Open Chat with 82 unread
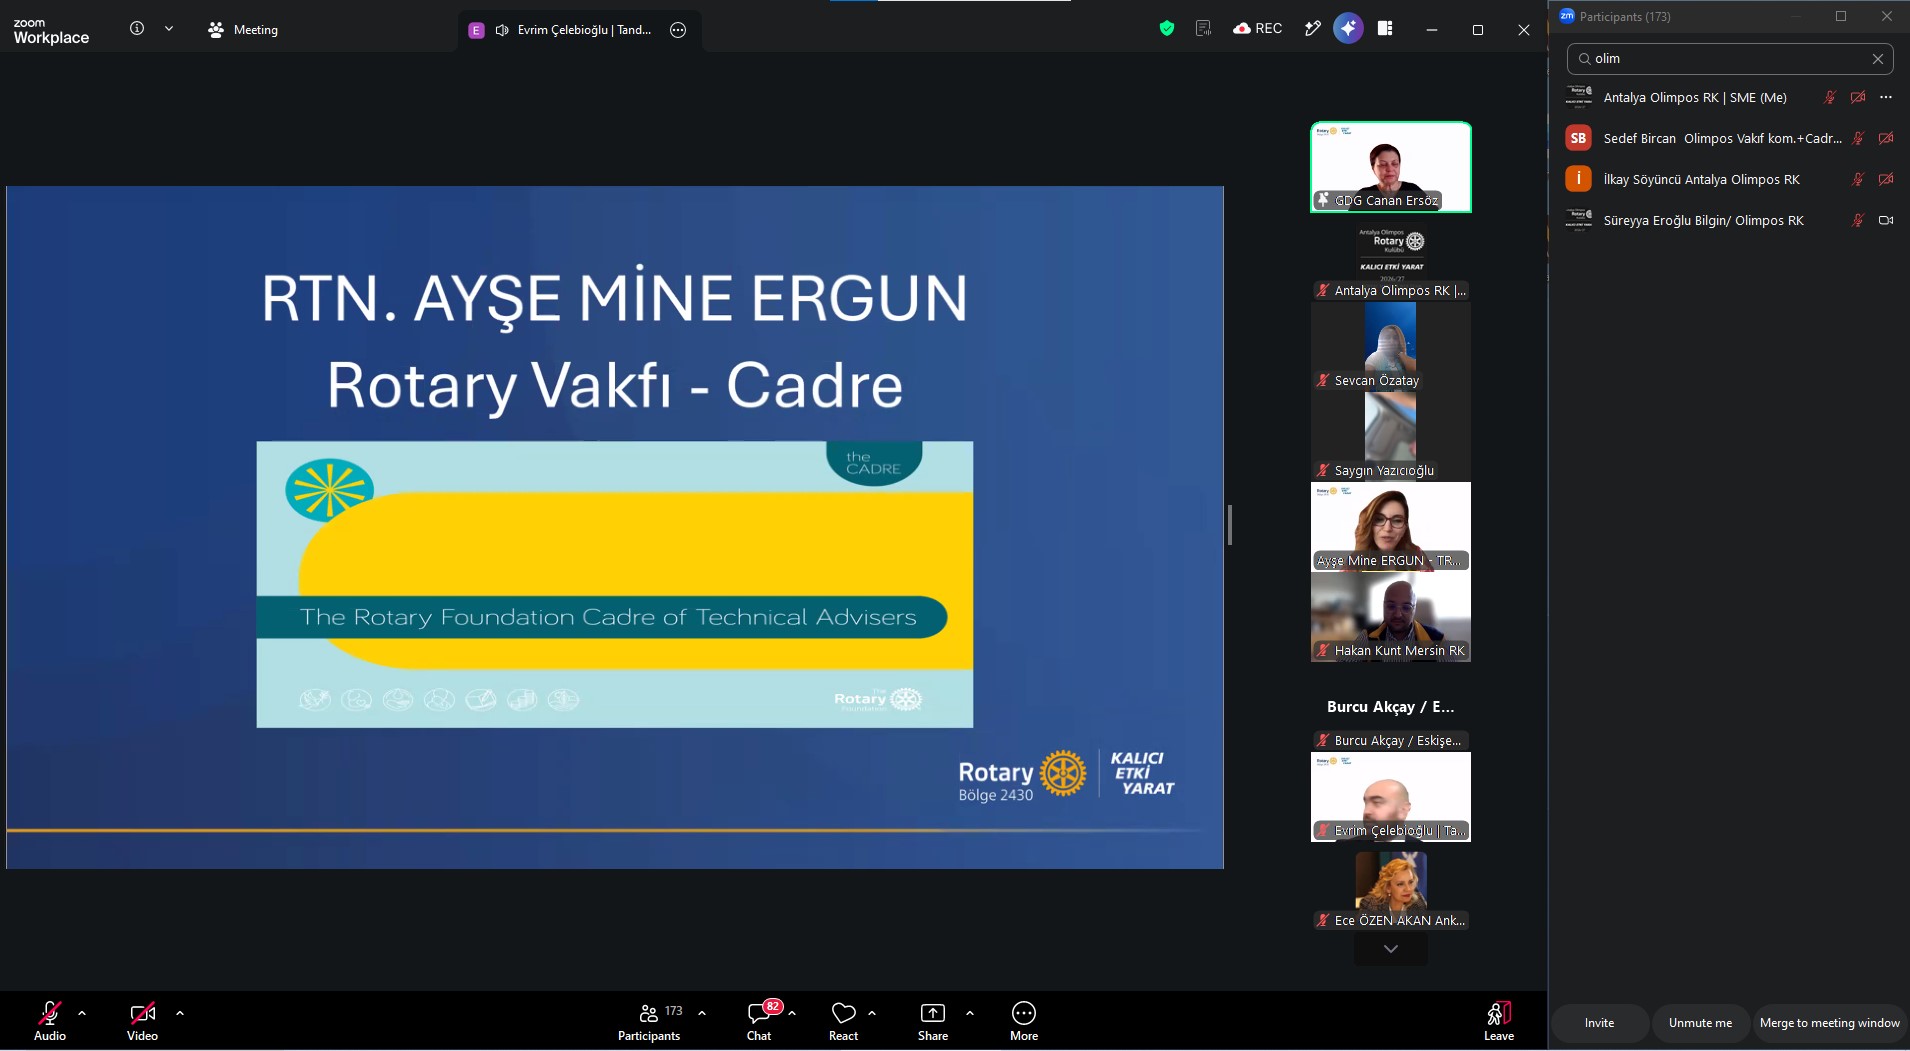 [x=760, y=1021]
